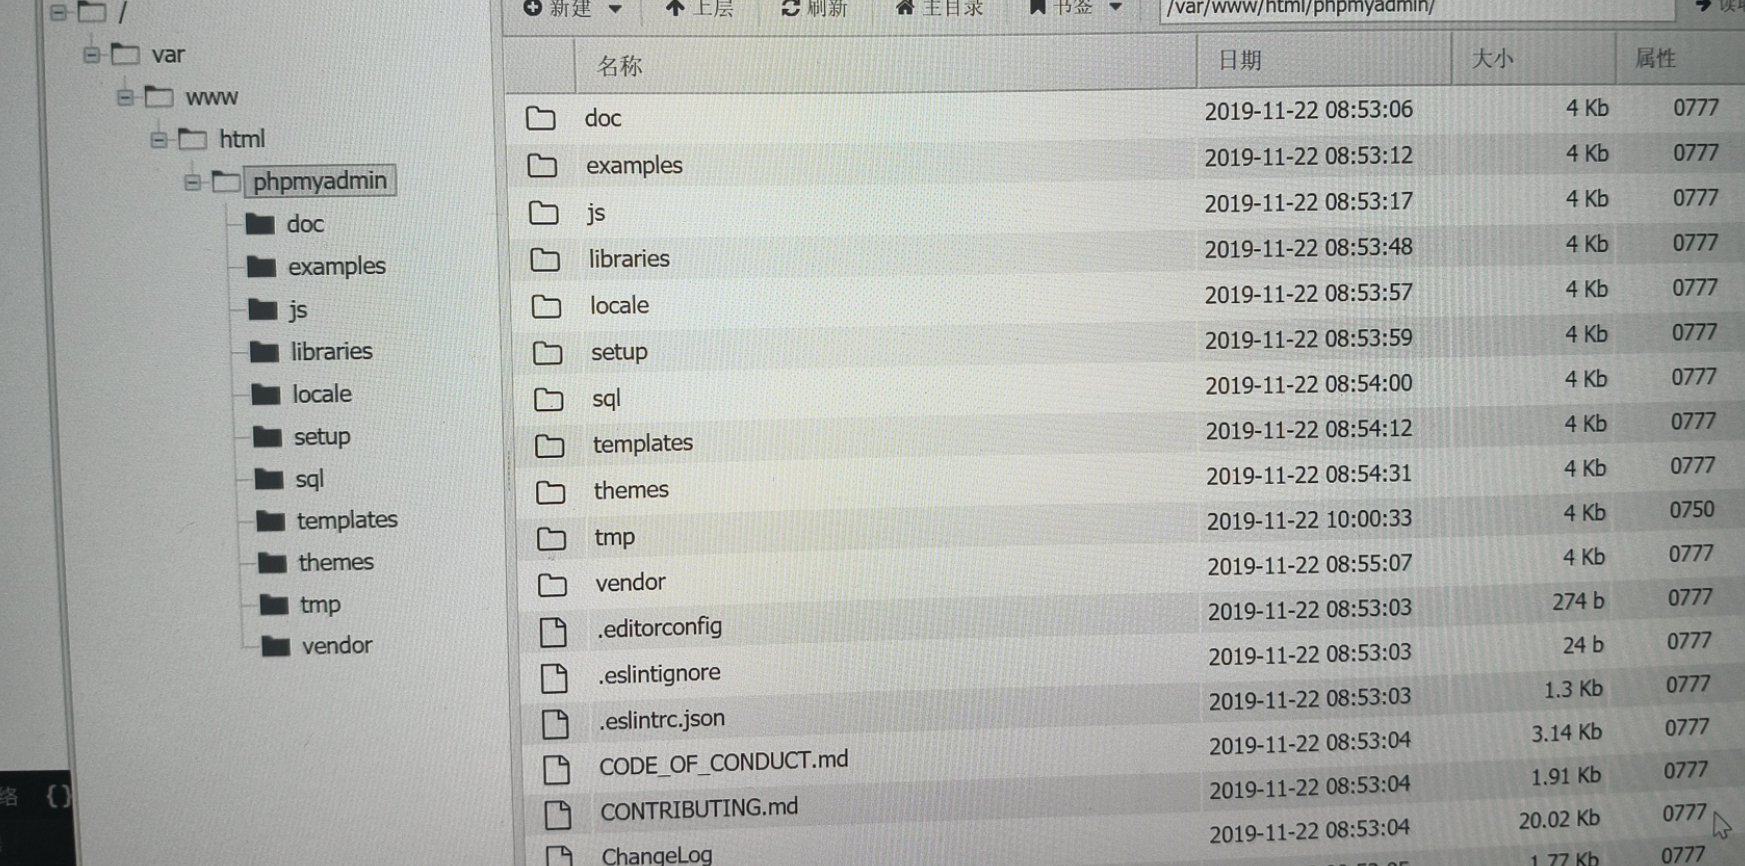Open js folder in left tree
Screen dimensions: 1745x866
click(298, 309)
